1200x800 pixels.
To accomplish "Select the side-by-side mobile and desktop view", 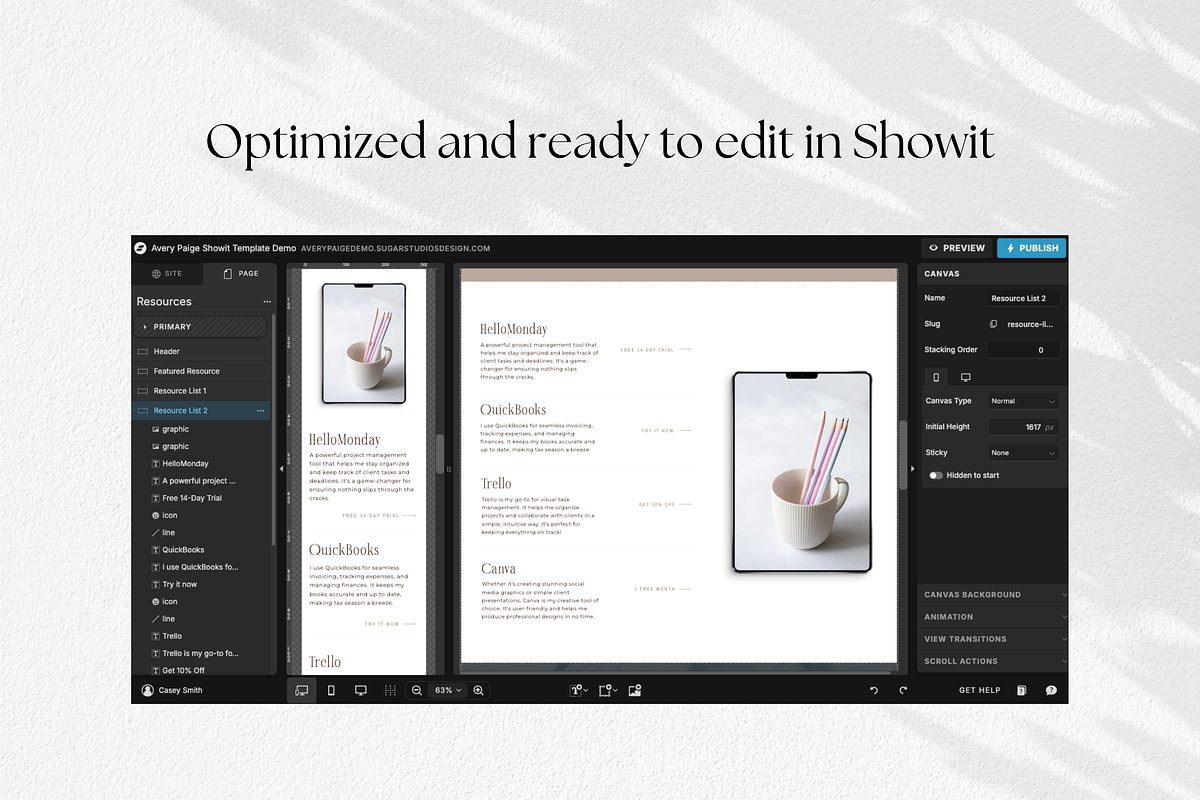I will pos(301,690).
